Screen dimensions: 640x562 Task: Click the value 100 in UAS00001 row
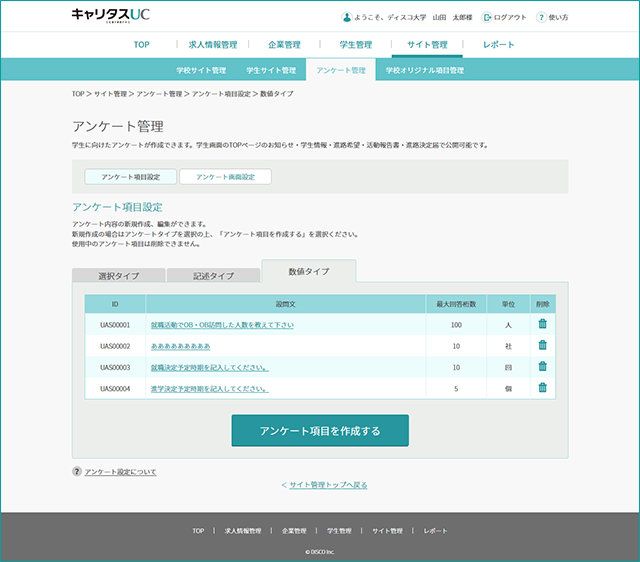click(456, 325)
